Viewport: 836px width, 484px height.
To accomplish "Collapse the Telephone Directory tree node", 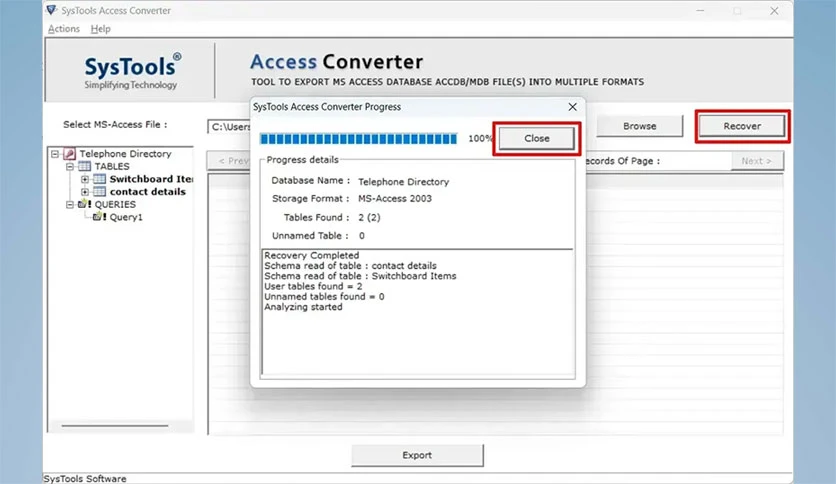I will pyautogui.click(x=55, y=154).
